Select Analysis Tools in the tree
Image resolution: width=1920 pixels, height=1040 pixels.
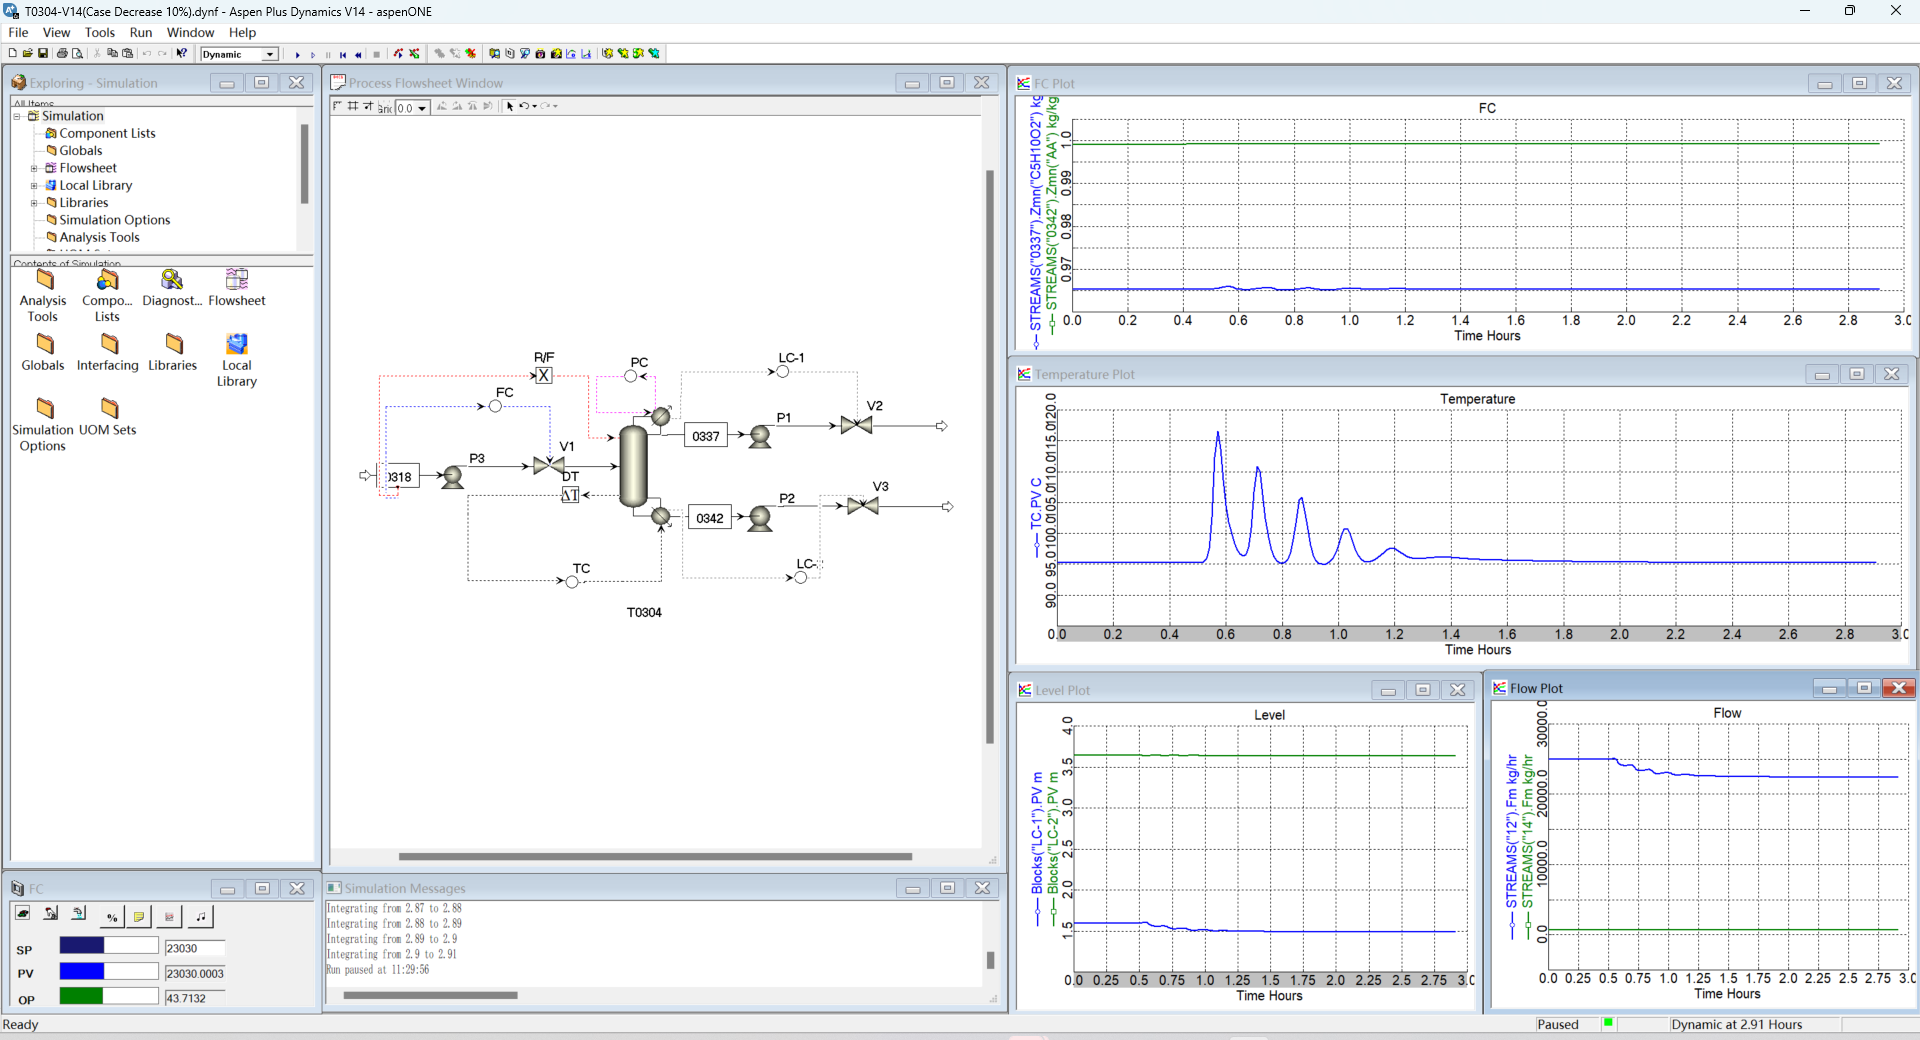point(99,237)
